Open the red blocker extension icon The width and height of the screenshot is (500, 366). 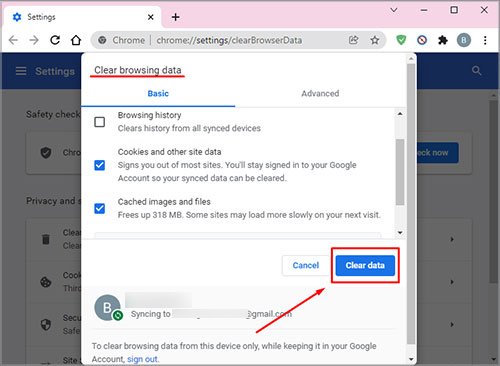tap(422, 40)
